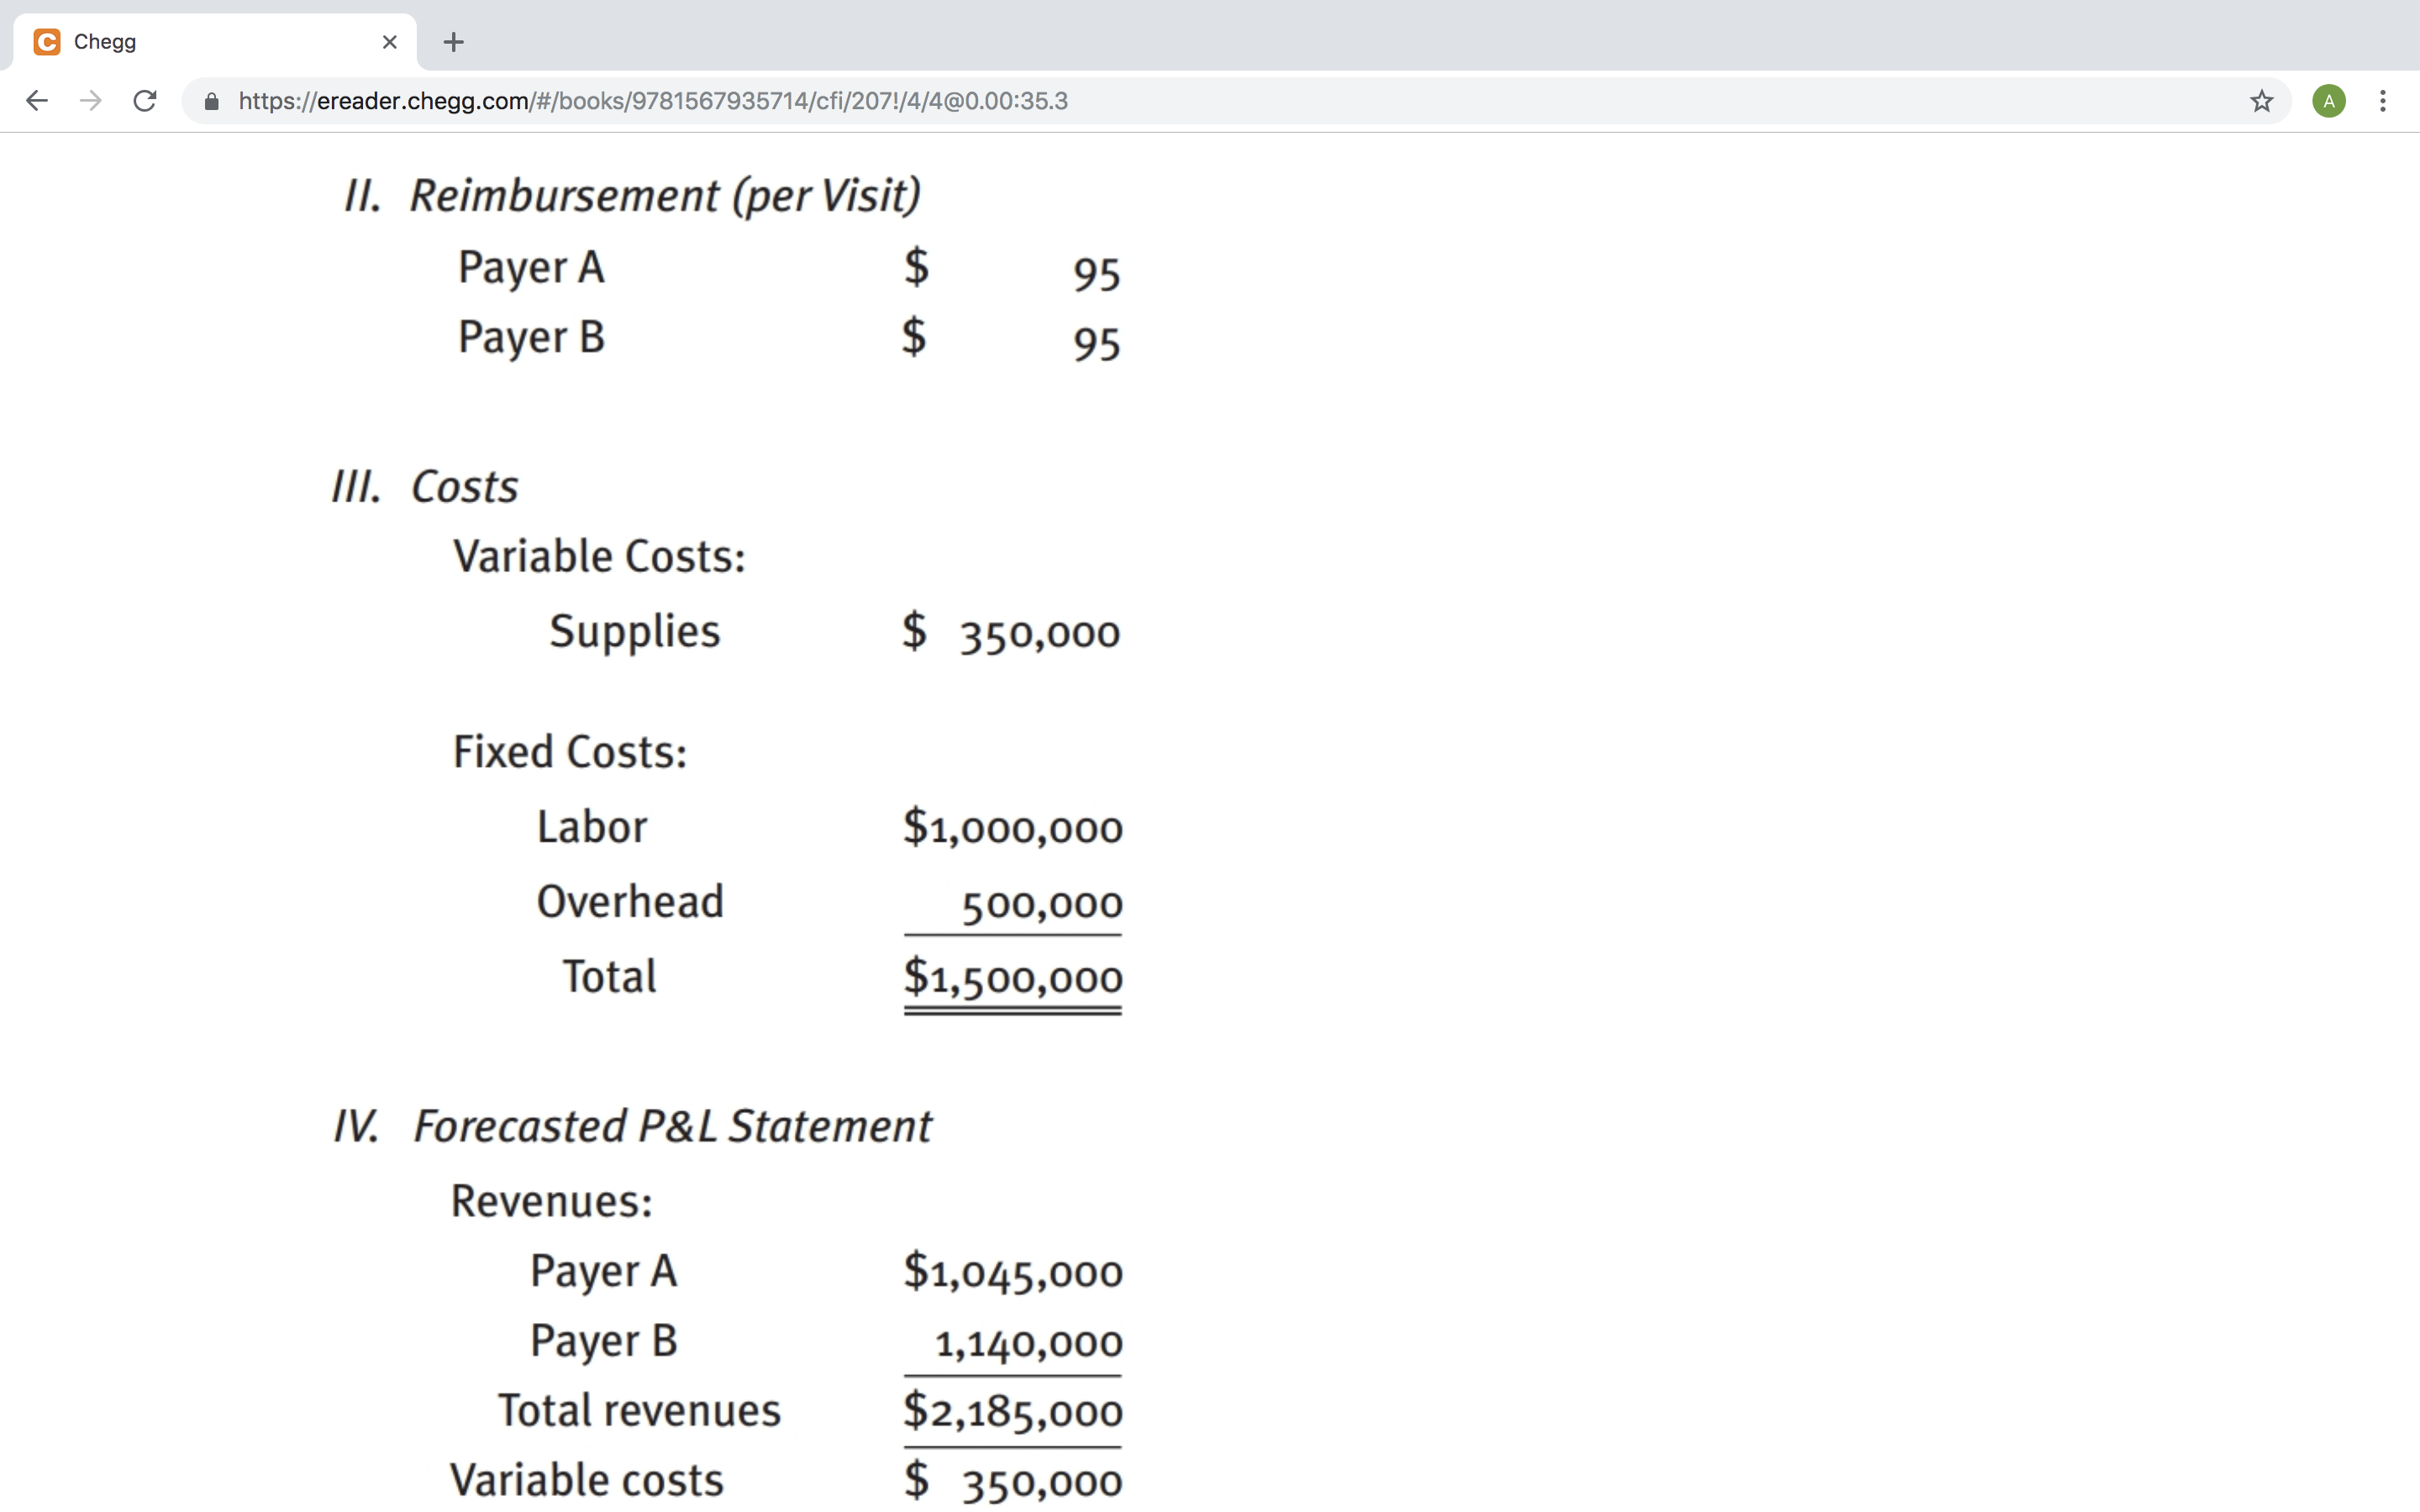Click 'Payer B' under Revenues
This screenshot has height=1512, width=2420.
(x=604, y=1342)
